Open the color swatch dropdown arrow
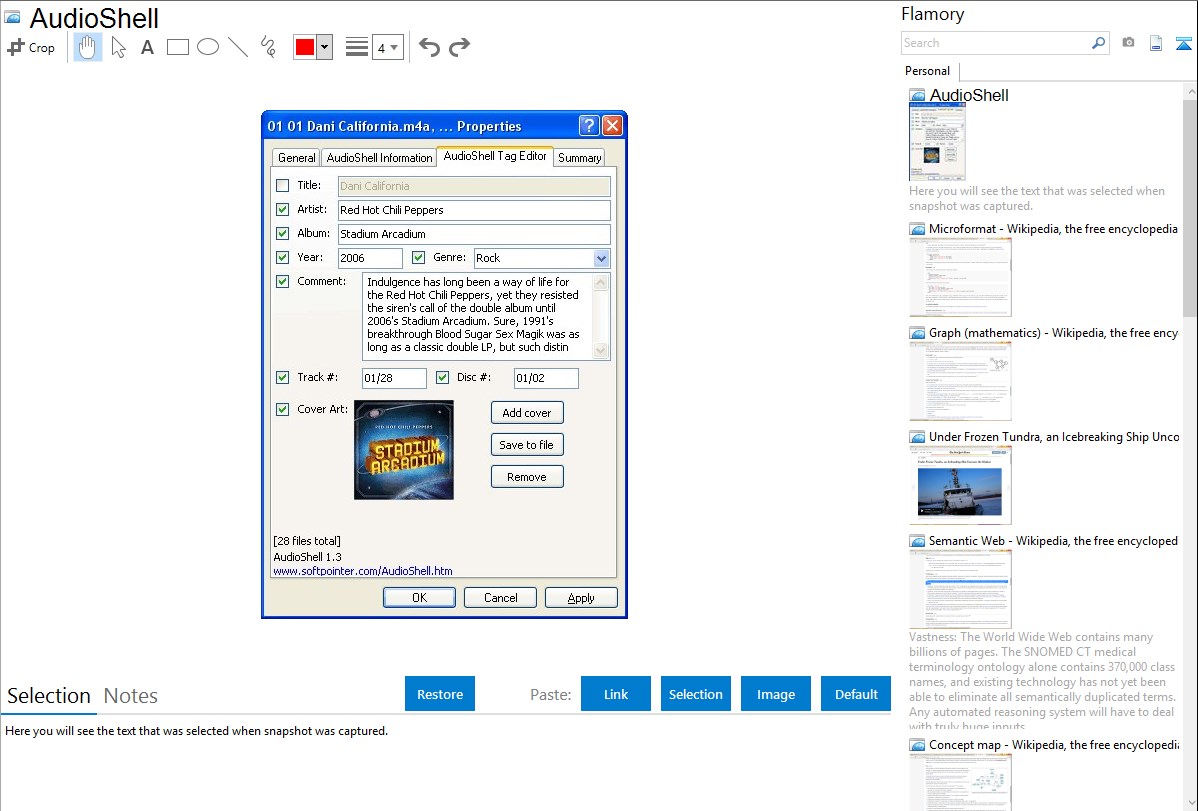Screen dimensions: 1198x811 point(325,47)
